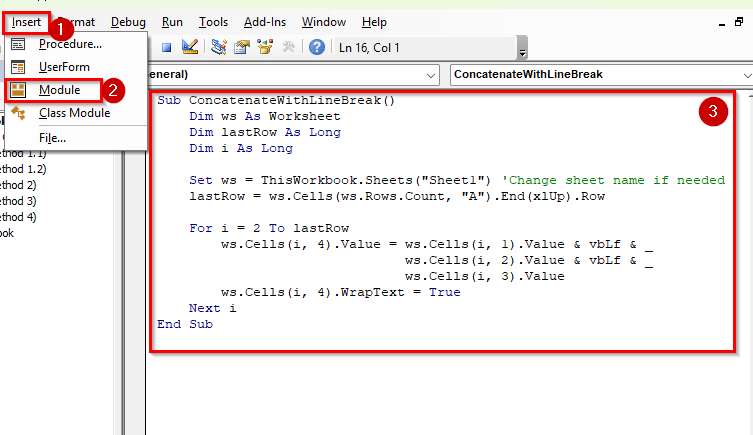Expand the ConcatenateWithLineBreak procedure dropdown
753x435 pixels.
747,75
